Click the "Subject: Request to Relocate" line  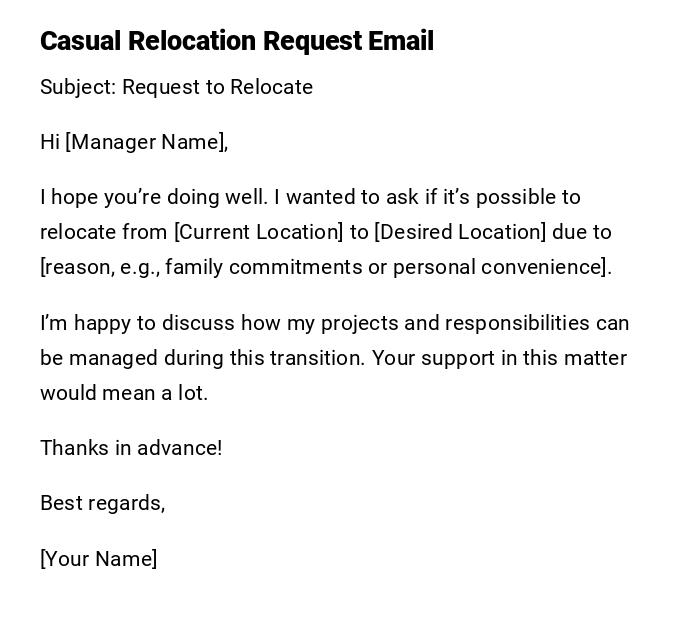tap(176, 87)
